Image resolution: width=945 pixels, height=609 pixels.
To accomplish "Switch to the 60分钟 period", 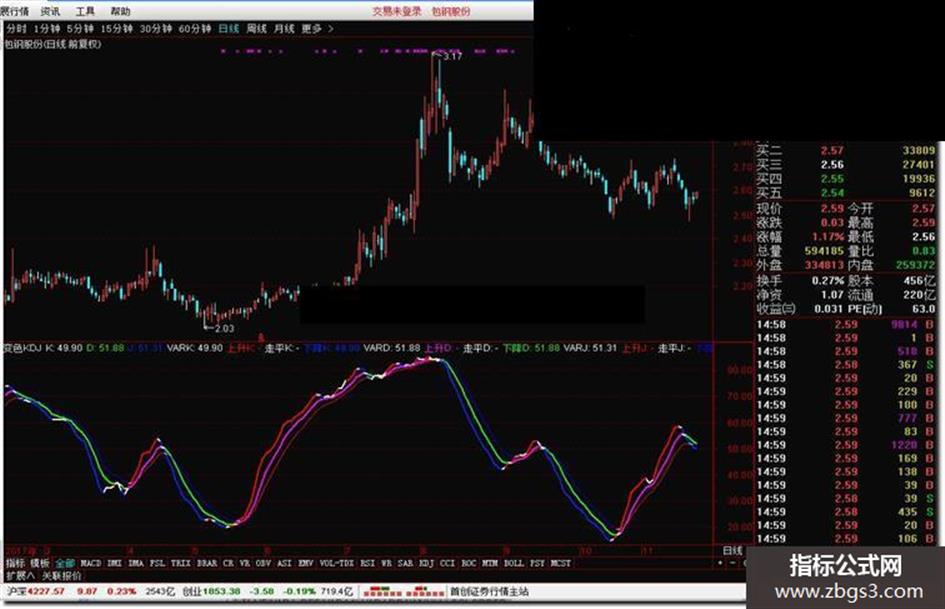I will coord(195,28).
